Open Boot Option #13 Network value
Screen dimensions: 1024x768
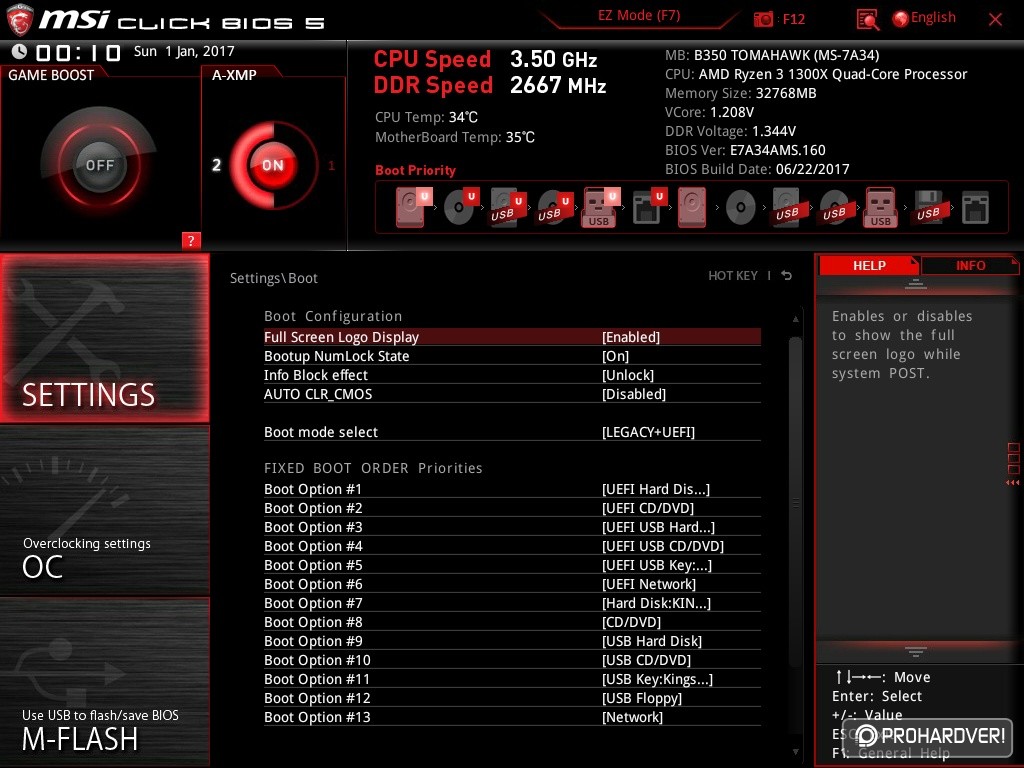[x=632, y=716]
